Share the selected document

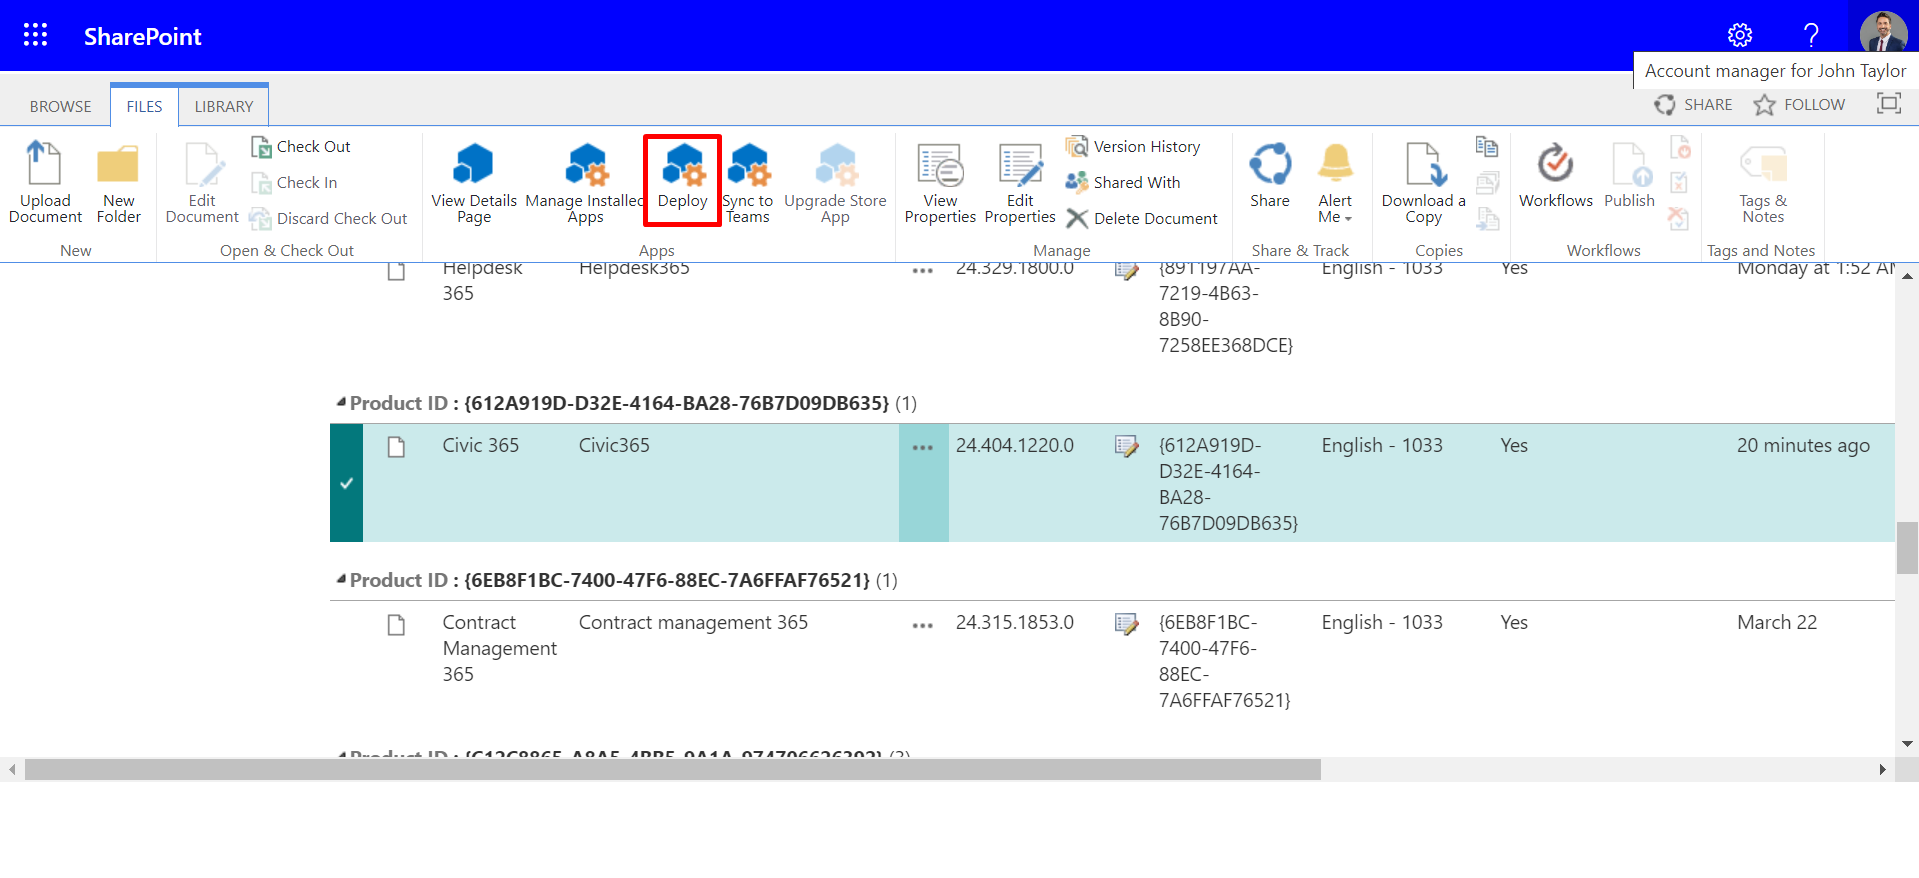(x=1270, y=175)
